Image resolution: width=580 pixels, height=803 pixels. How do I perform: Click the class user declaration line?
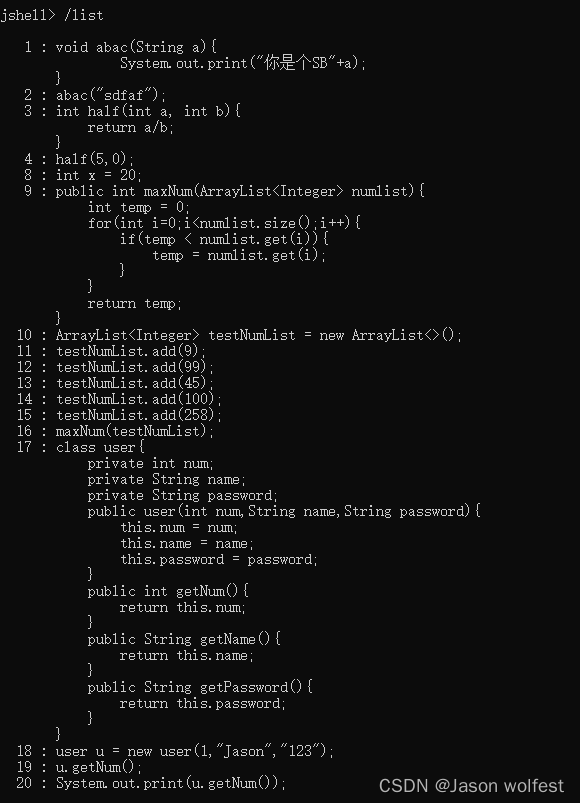pos(100,447)
